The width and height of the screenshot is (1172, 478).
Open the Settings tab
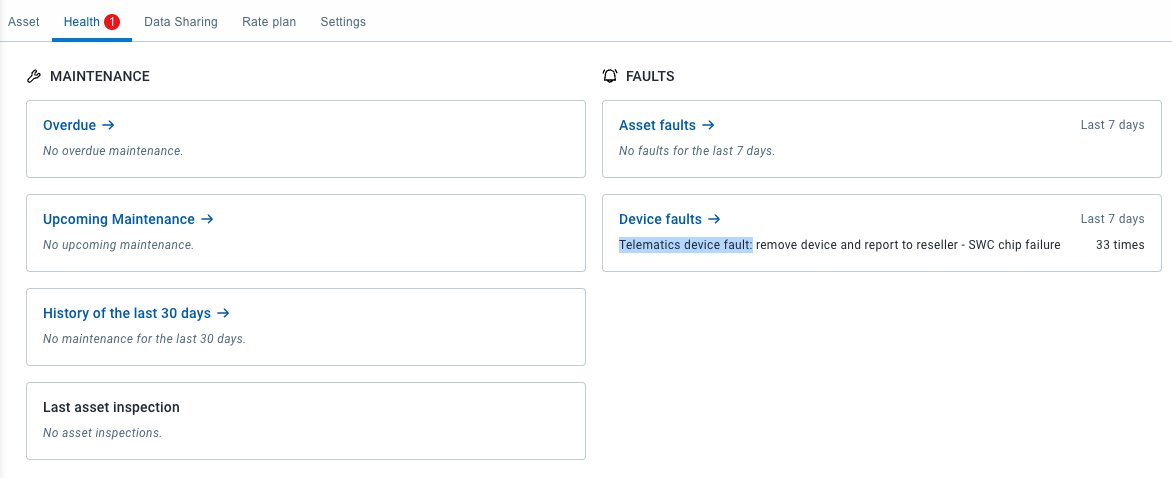point(343,22)
